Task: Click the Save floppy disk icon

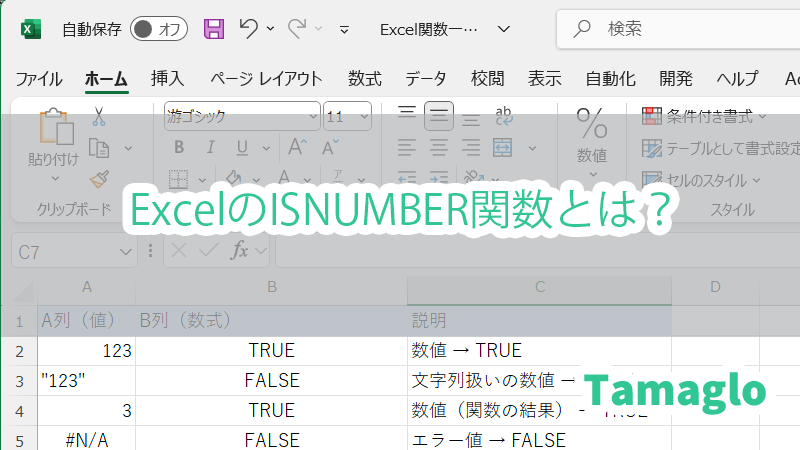Action: point(214,29)
